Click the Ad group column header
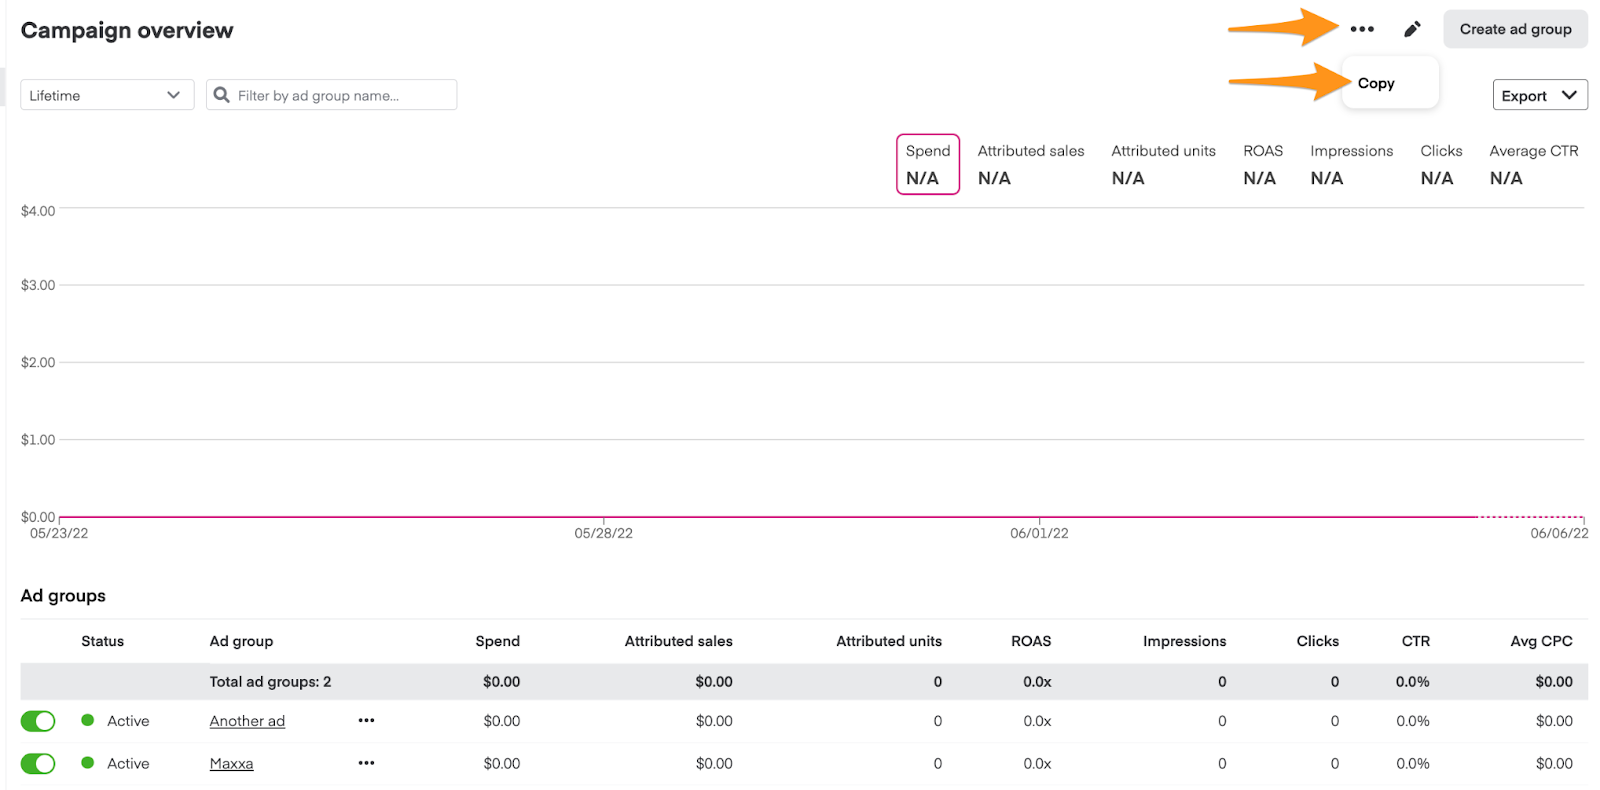This screenshot has height=790, width=1600. pos(241,641)
